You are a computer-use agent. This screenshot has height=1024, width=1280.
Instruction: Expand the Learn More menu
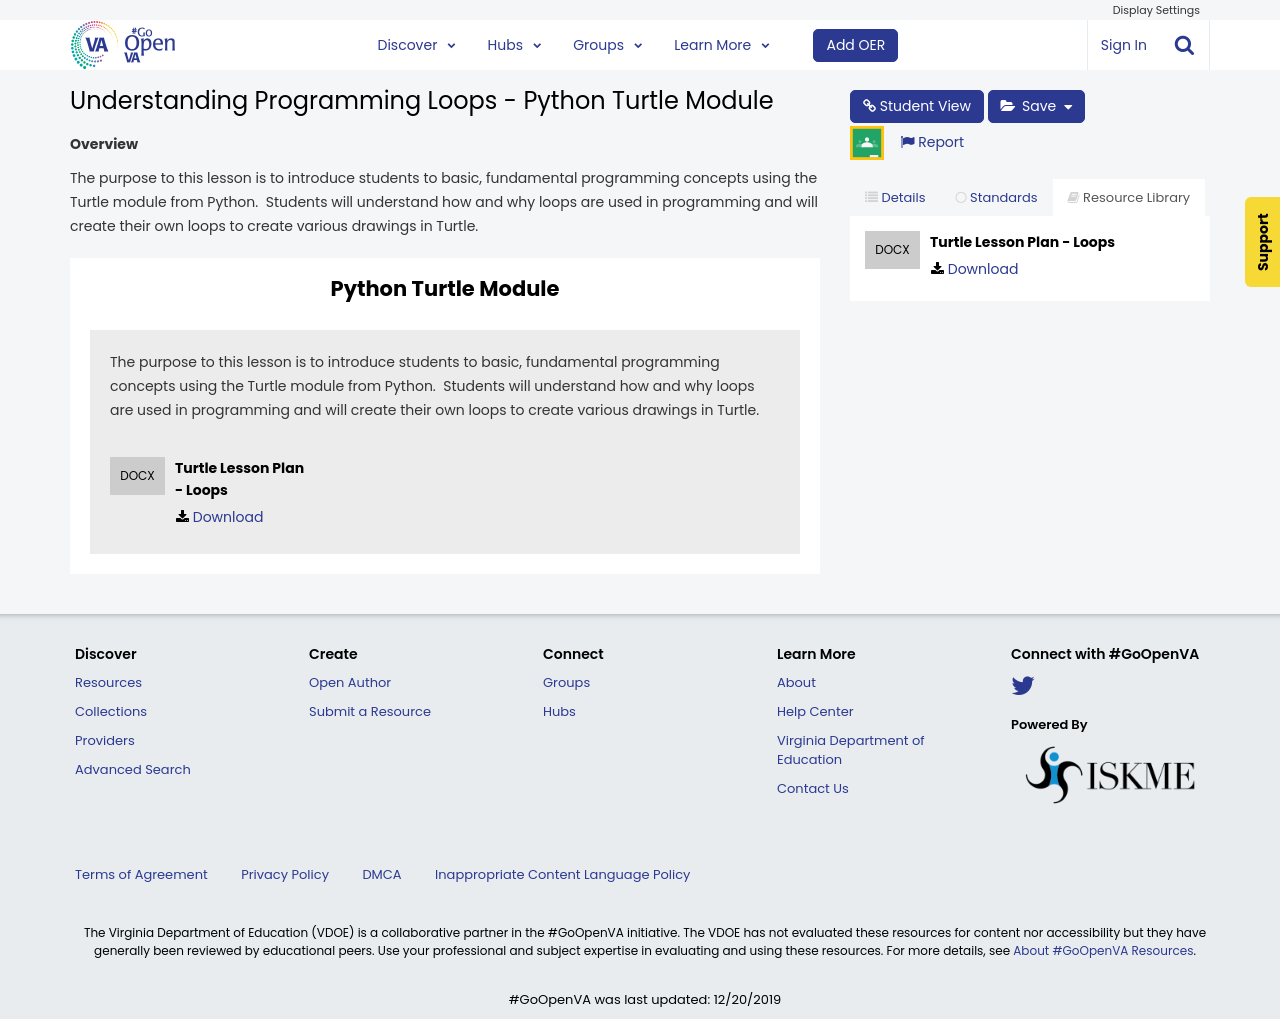tap(721, 45)
